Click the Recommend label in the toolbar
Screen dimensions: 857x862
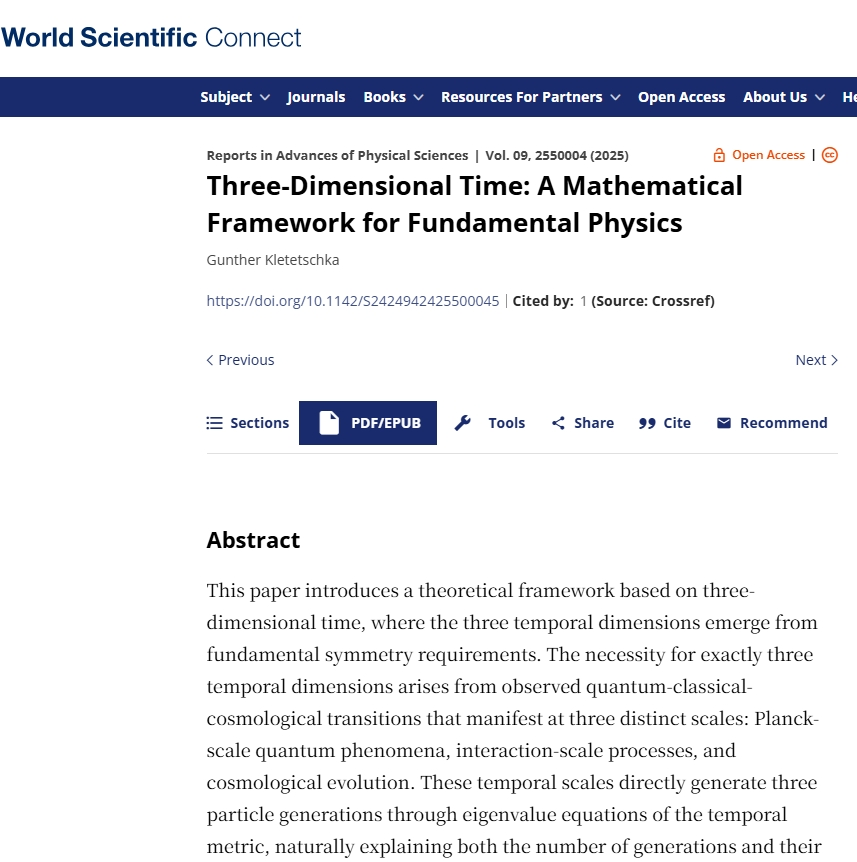(783, 423)
